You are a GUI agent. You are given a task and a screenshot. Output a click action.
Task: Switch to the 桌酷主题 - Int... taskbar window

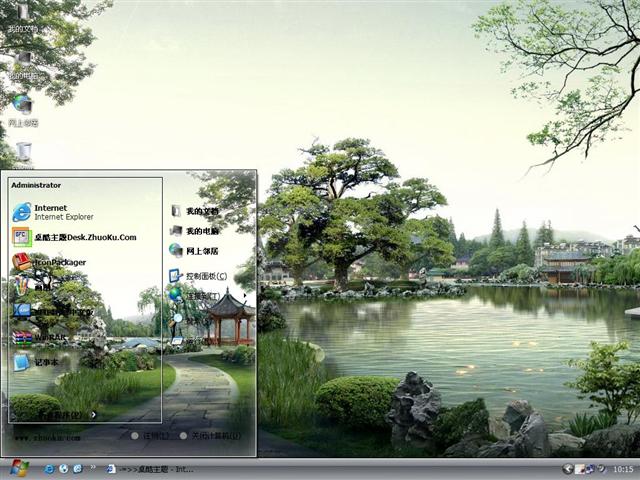coord(149,469)
